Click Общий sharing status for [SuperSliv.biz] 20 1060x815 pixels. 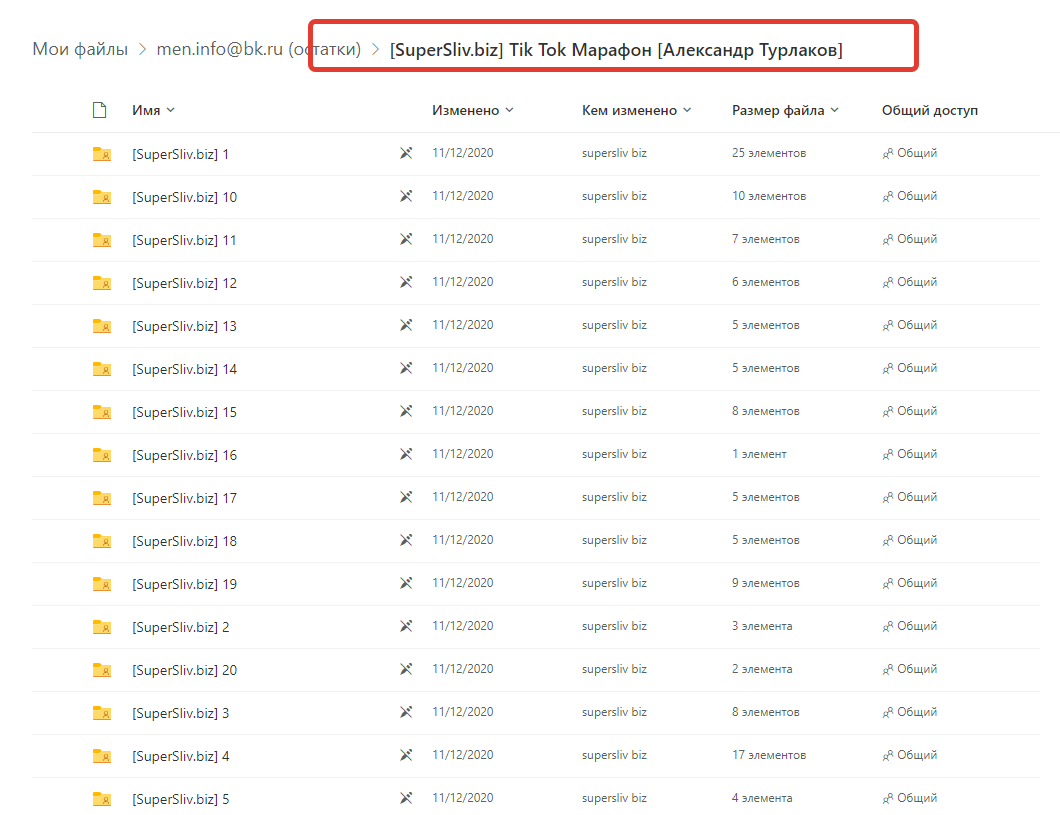pos(909,669)
